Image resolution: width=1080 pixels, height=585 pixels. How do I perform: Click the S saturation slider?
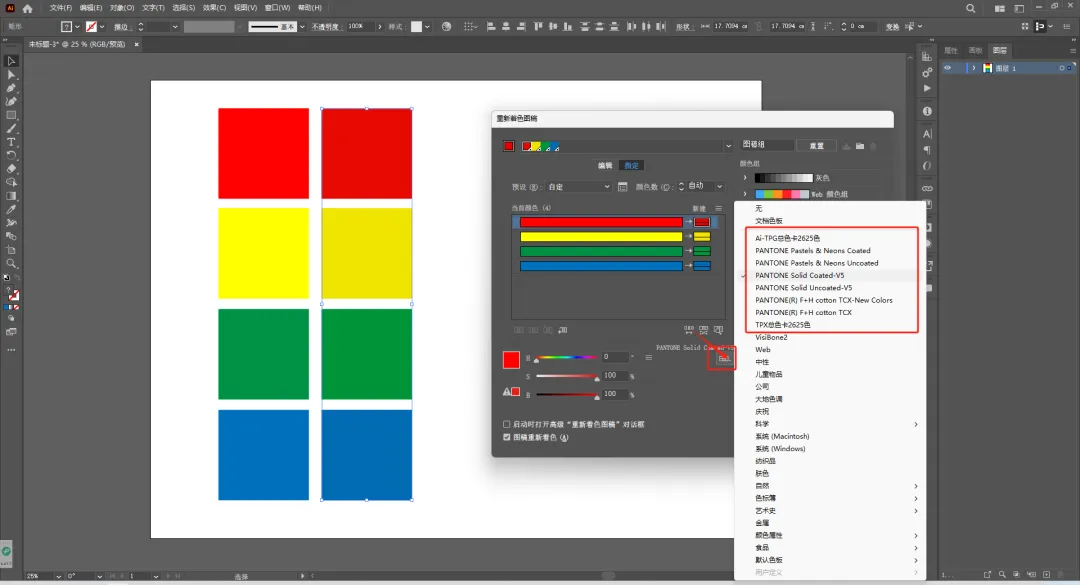point(567,376)
